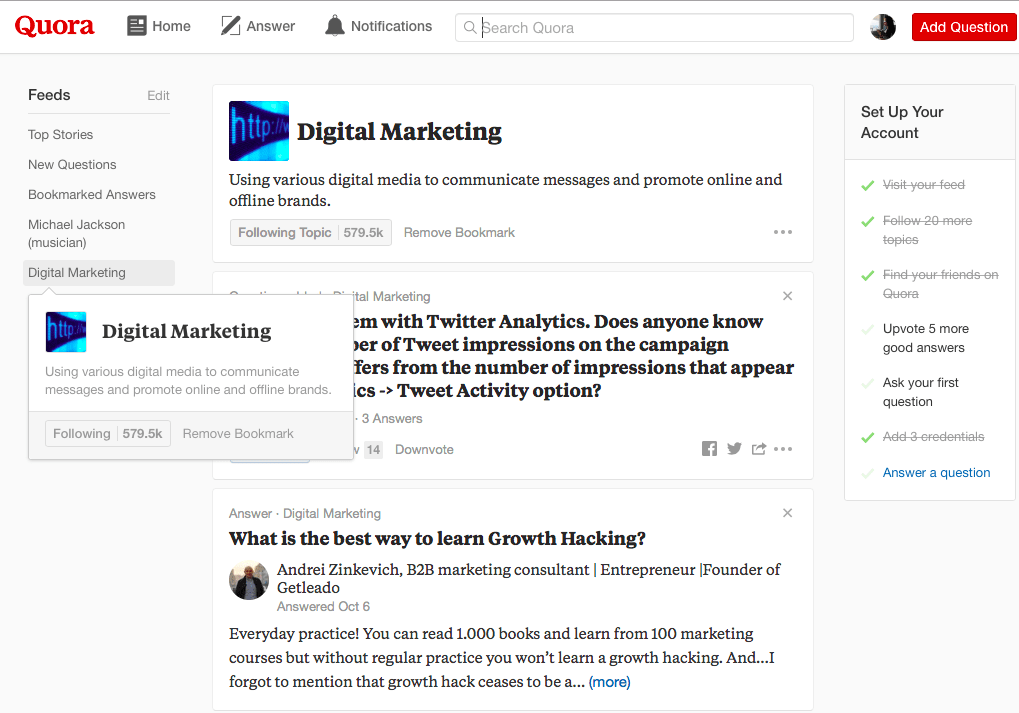Select the Top Stories feed
1019x713 pixels.
(60, 135)
